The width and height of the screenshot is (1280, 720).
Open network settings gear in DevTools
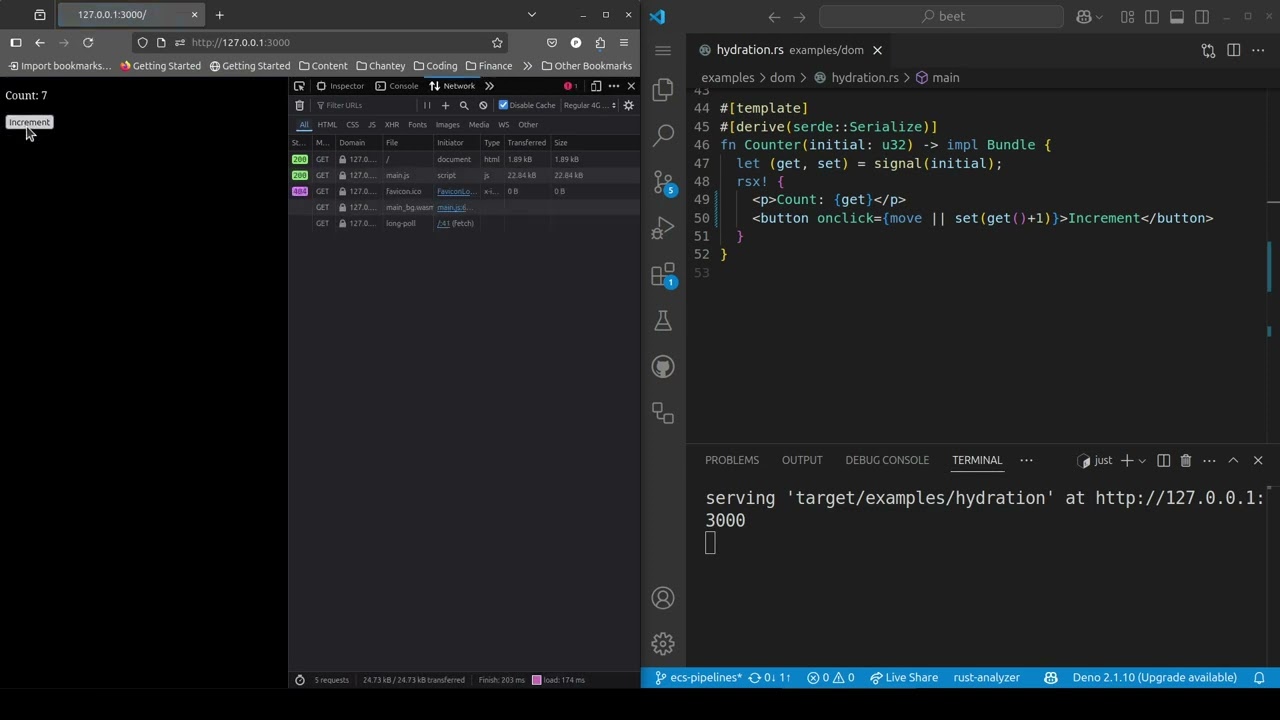[x=629, y=105]
